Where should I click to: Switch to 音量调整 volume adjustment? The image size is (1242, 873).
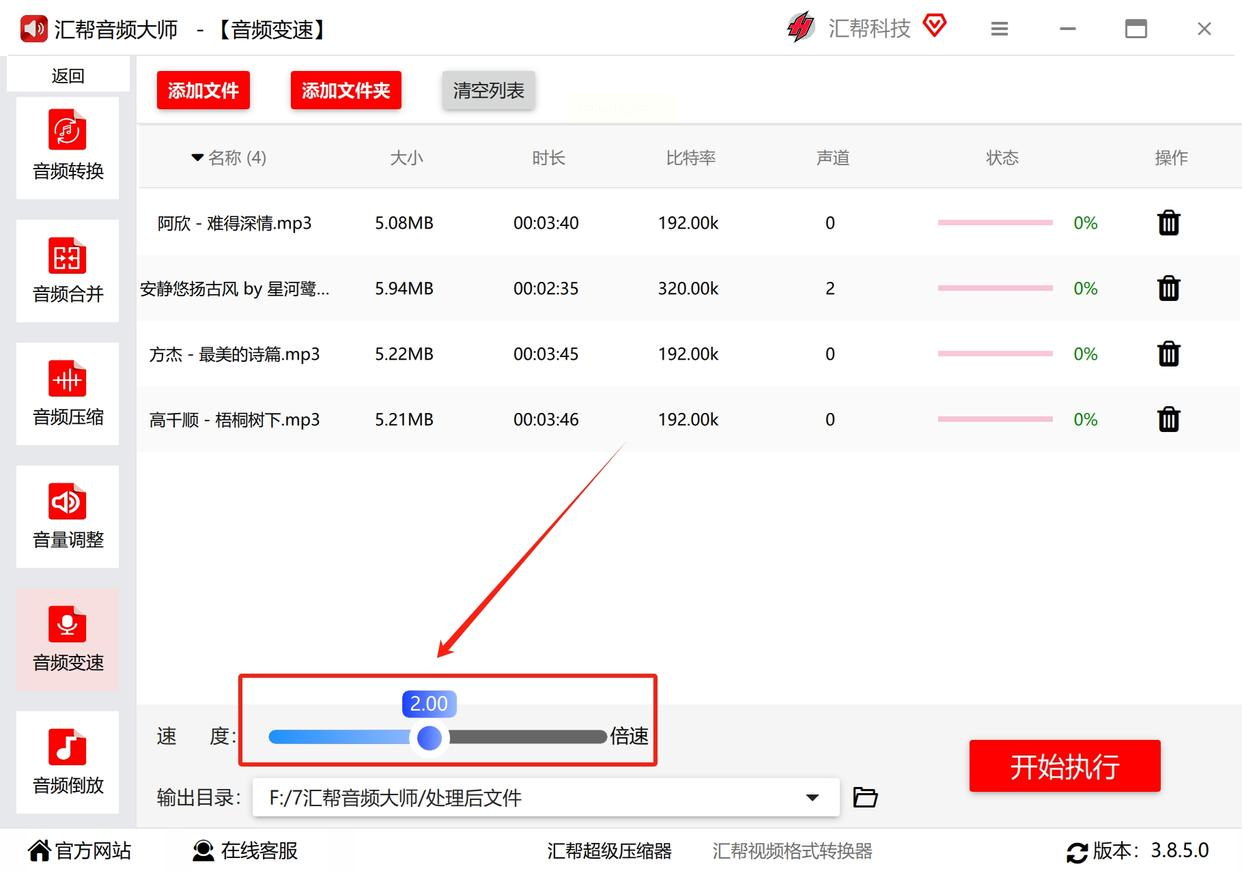(68, 516)
